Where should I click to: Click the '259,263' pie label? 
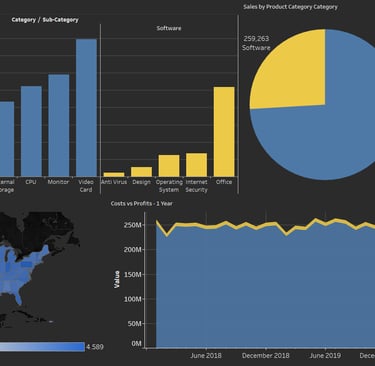(x=256, y=39)
